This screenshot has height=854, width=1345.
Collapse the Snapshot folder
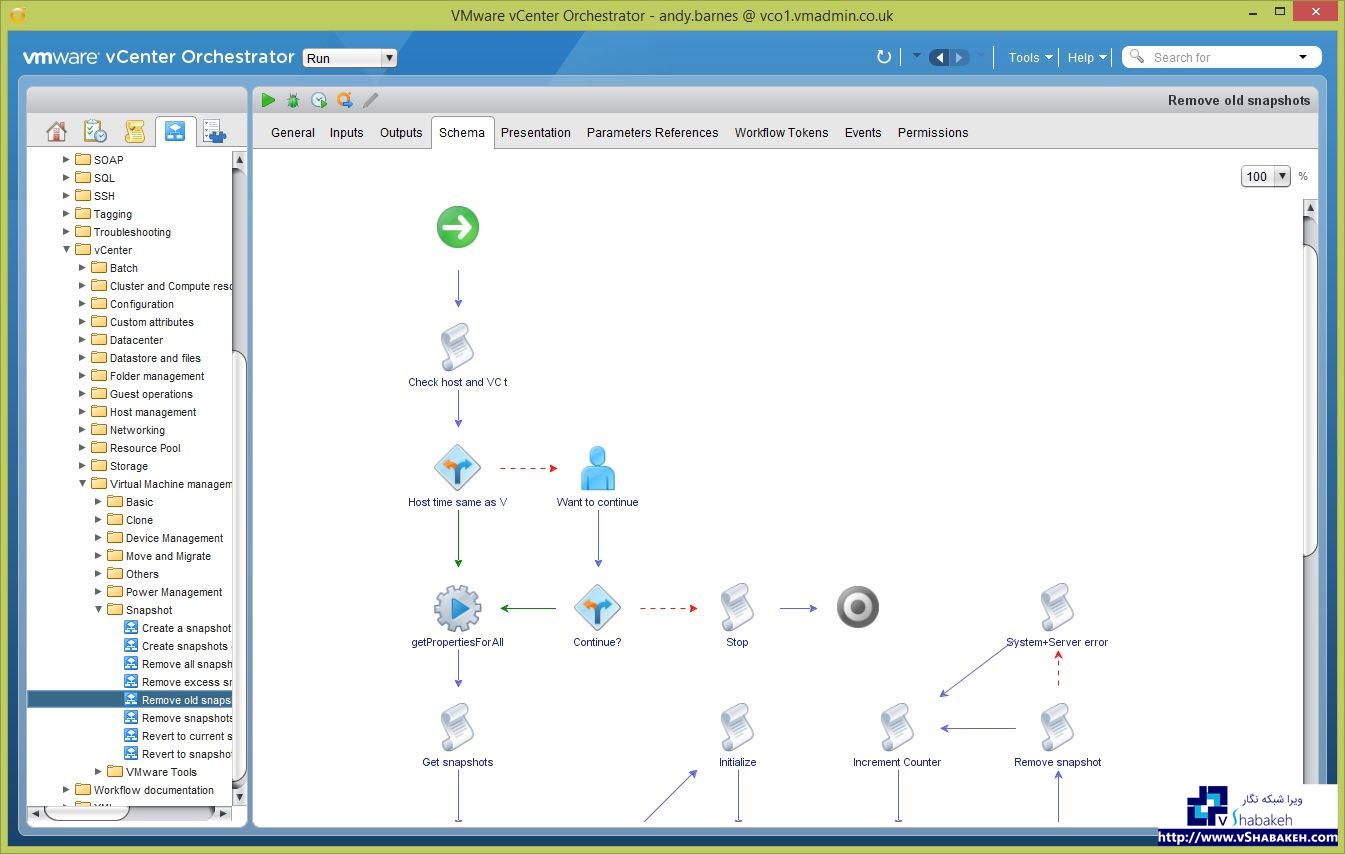pyautogui.click(x=99, y=610)
